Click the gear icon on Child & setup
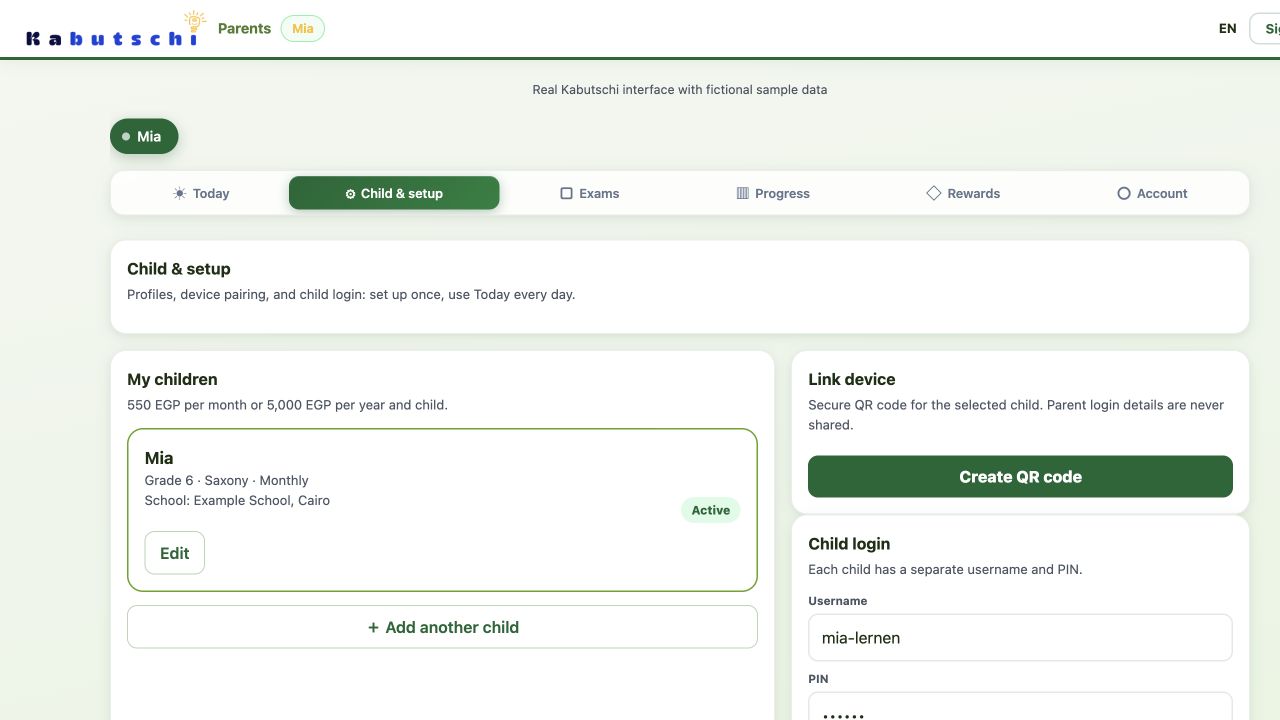The image size is (1280, 720). pyautogui.click(x=350, y=194)
